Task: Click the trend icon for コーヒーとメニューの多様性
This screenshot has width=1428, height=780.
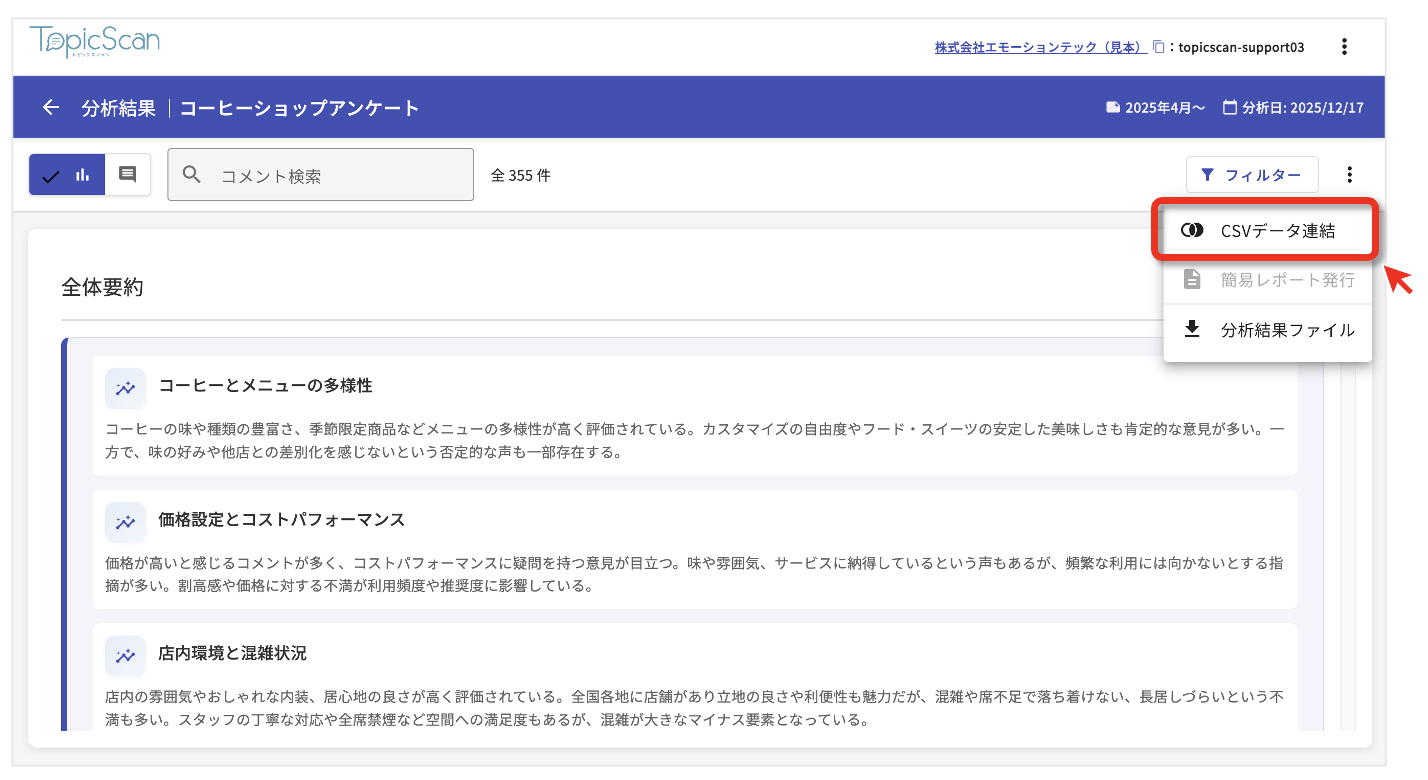Action: point(125,388)
